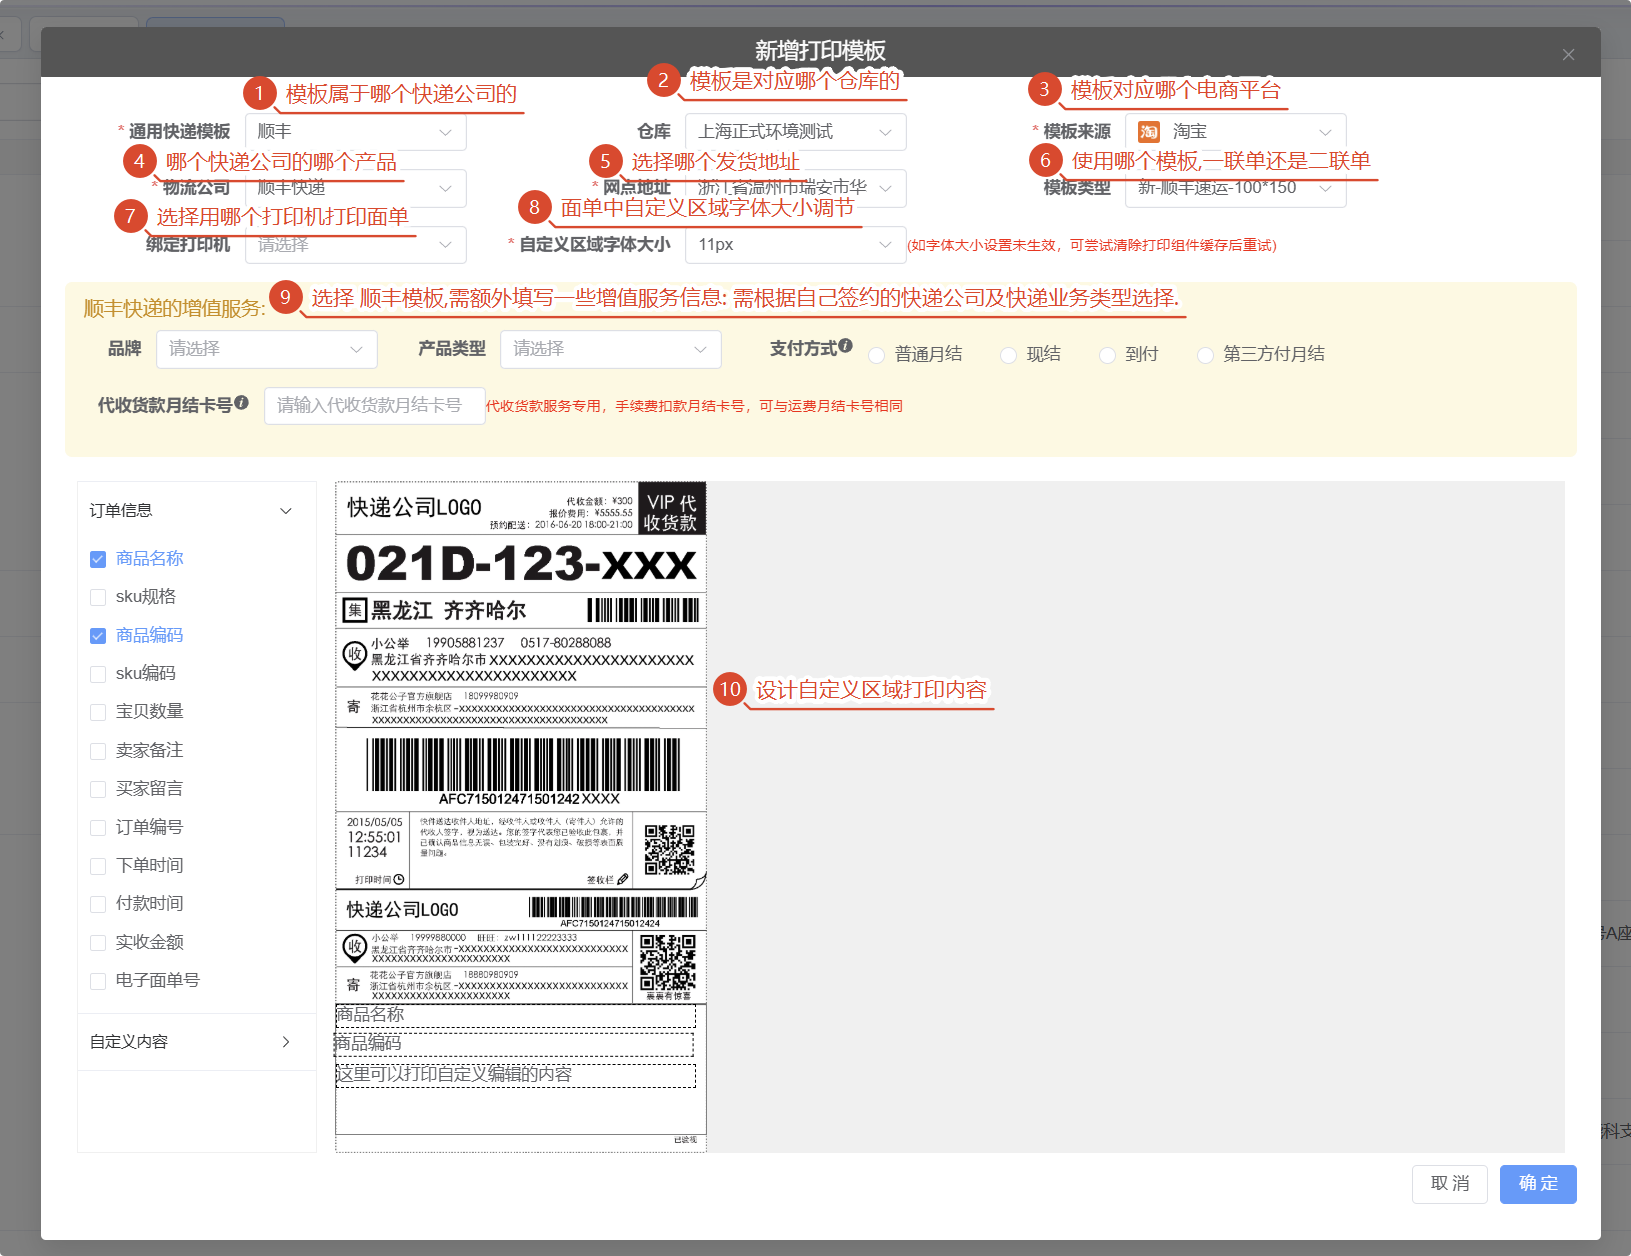Select the 商品编码 custom field on label
The image size is (1631, 1256).
coord(513,1044)
